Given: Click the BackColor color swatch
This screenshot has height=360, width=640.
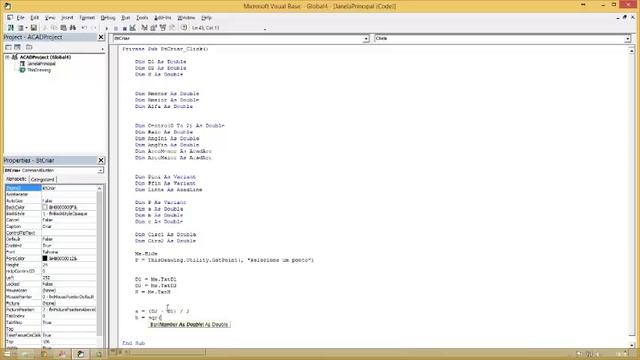Looking at the screenshot, I should point(45,207).
